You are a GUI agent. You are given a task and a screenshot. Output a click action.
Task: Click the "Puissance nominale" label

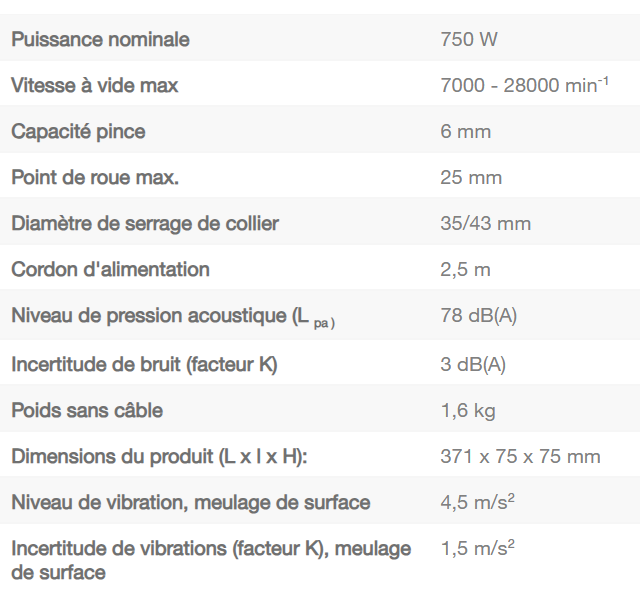click(100, 40)
